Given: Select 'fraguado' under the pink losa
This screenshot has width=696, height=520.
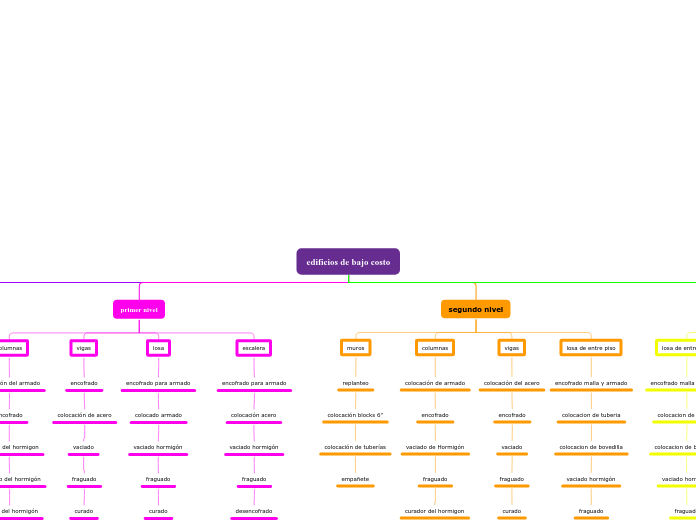Looking at the screenshot, I should pos(158,479).
